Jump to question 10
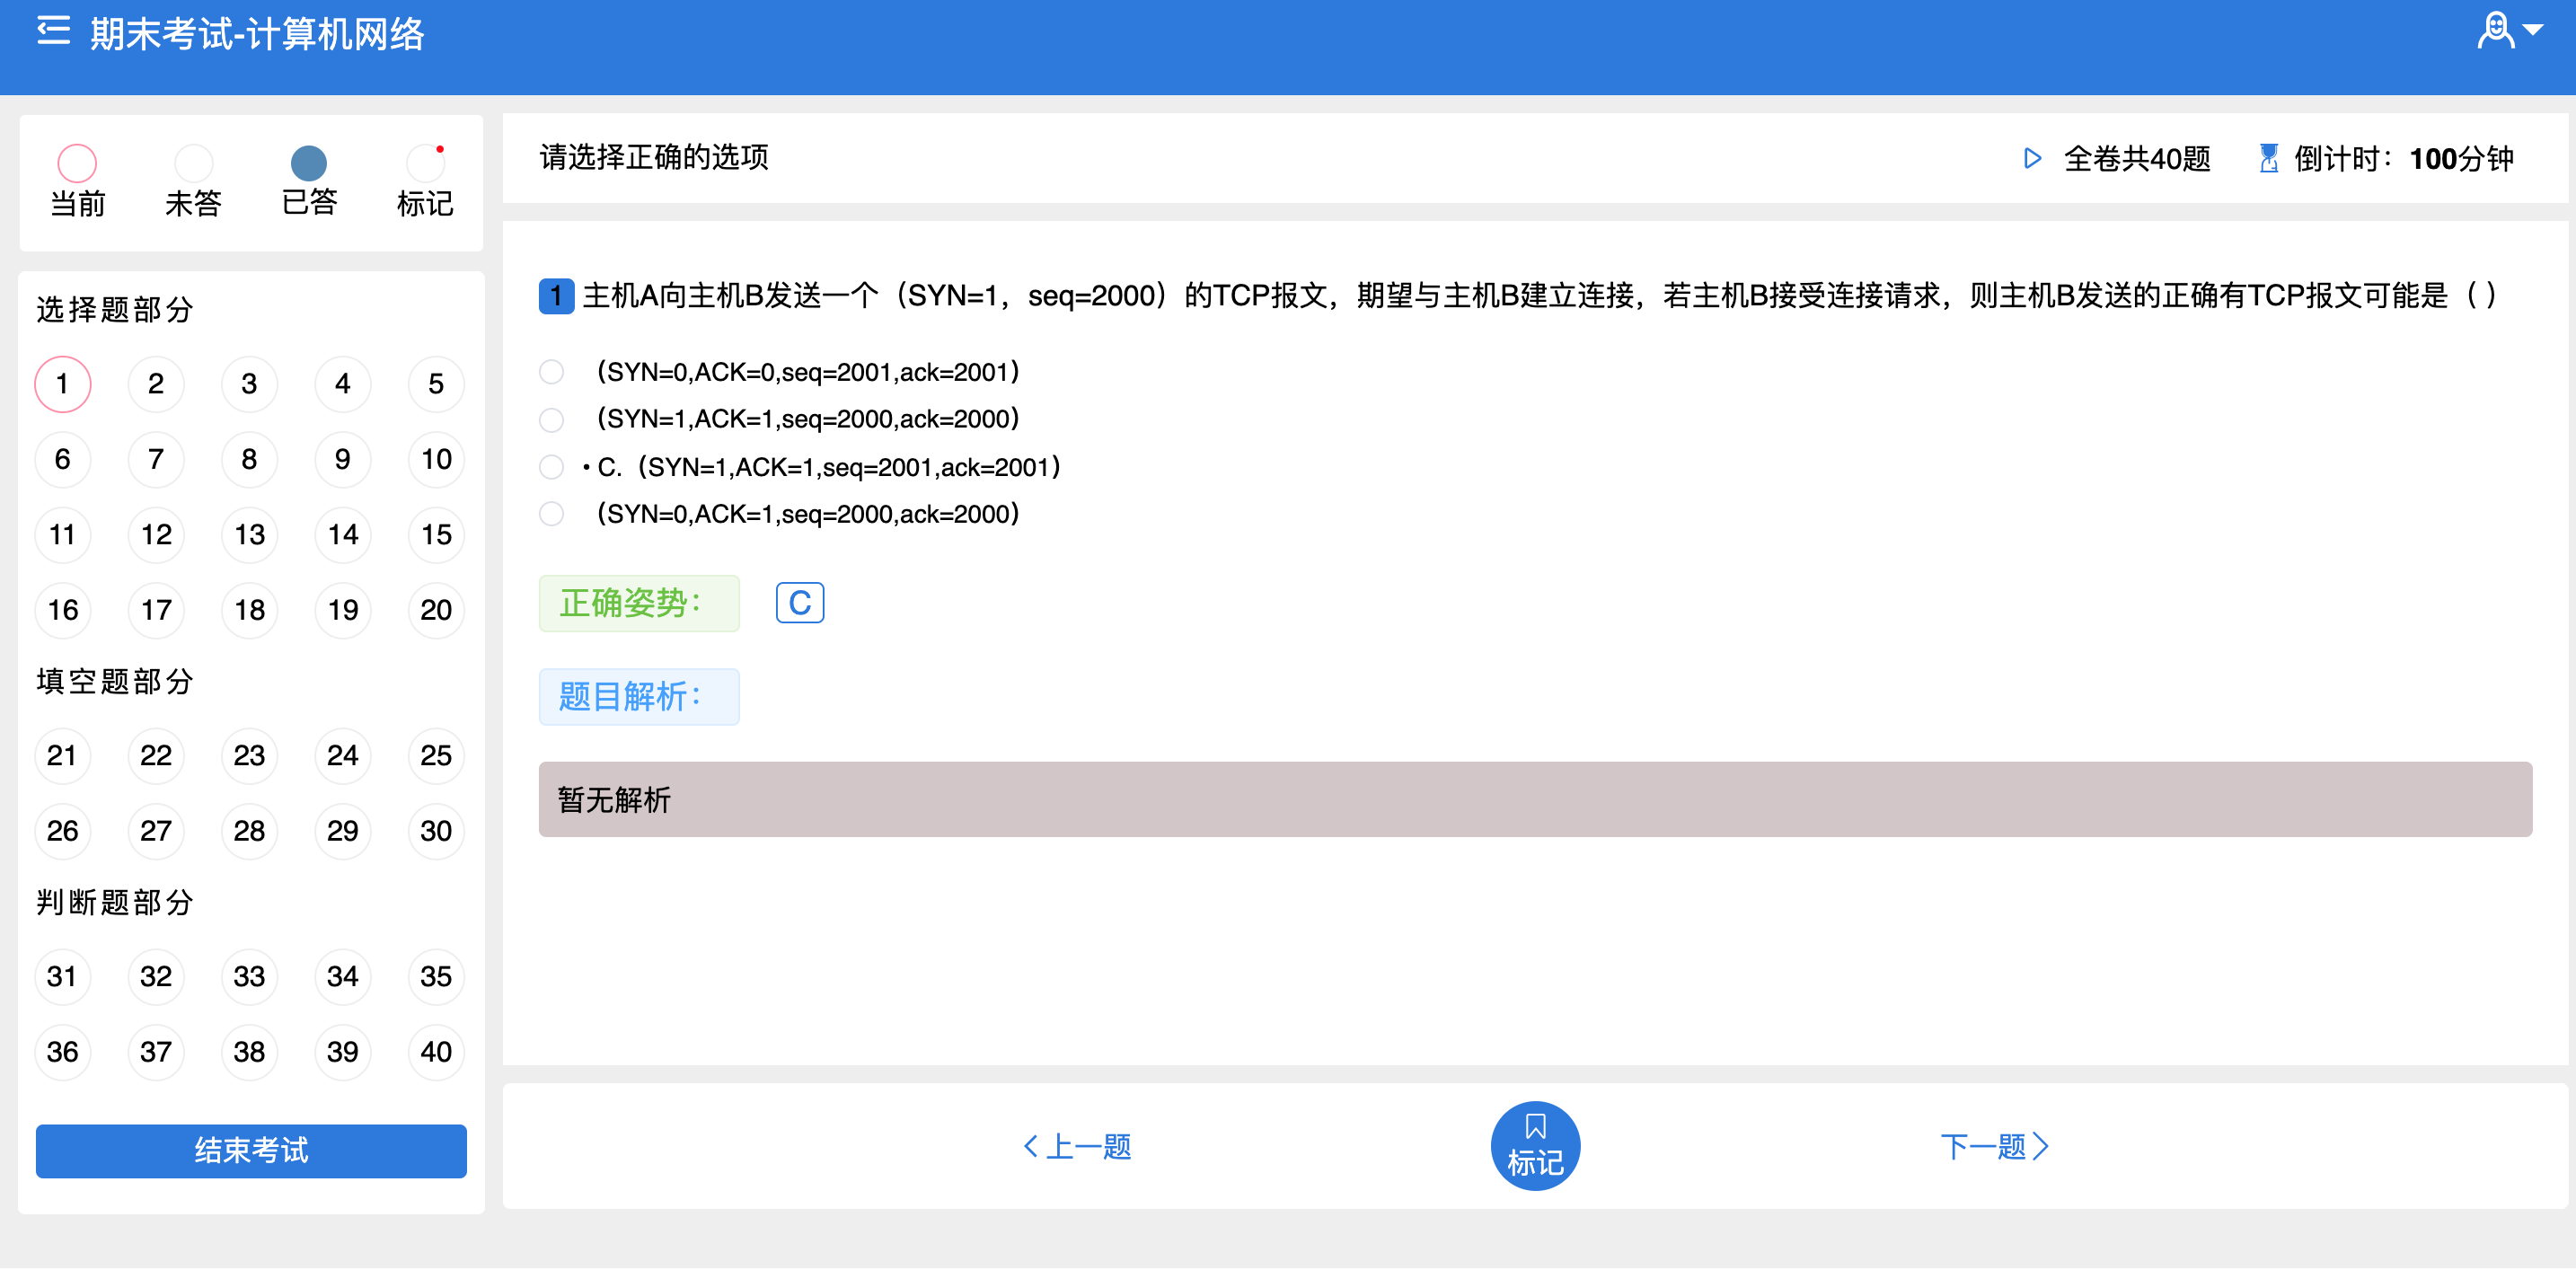The height and width of the screenshot is (1270, 2576). pyautogui.click(x=436, y=460)
